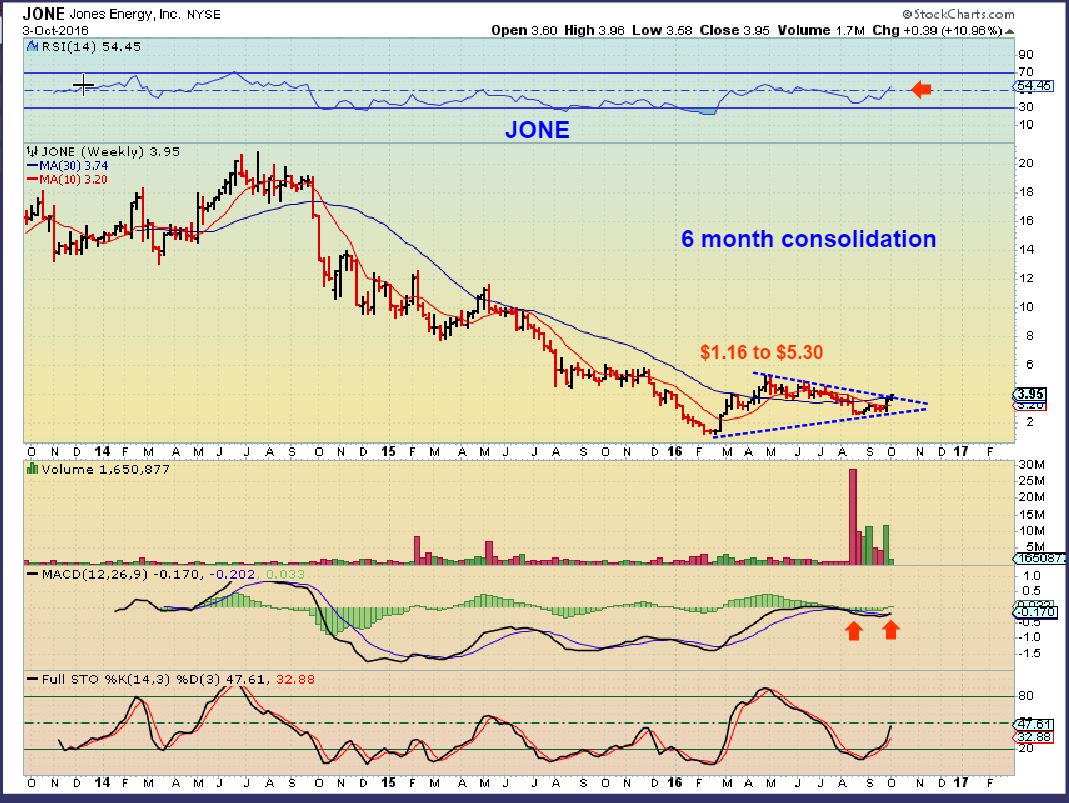Click the RSI(14) indicator icon
This screenshot has width=1069, height=803.
pos(32,47)
